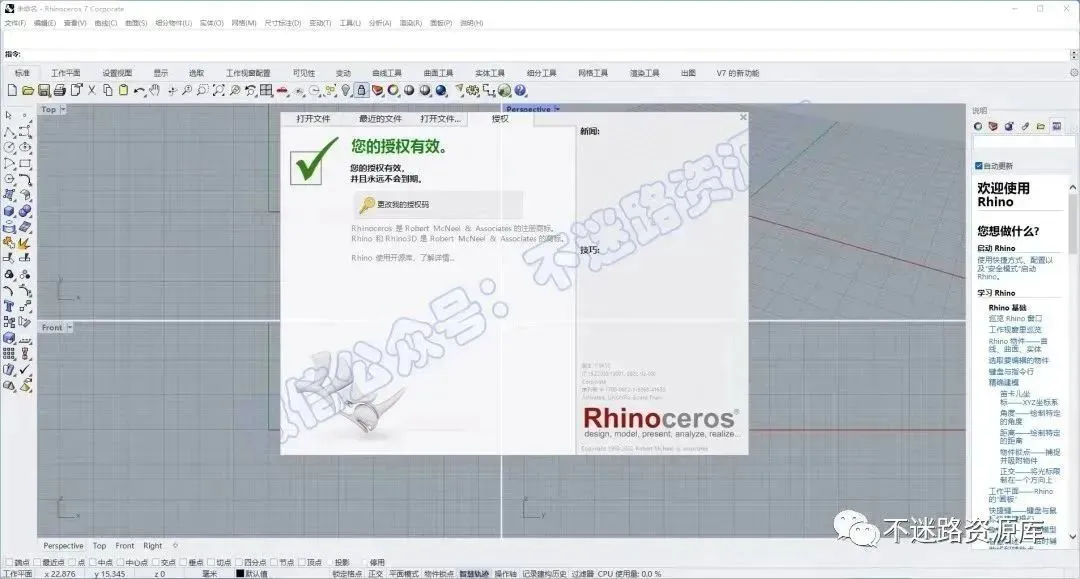Open 毫米 units selector in status bar
This screenshot has width=1080, height=579.
tap(209, 573)
